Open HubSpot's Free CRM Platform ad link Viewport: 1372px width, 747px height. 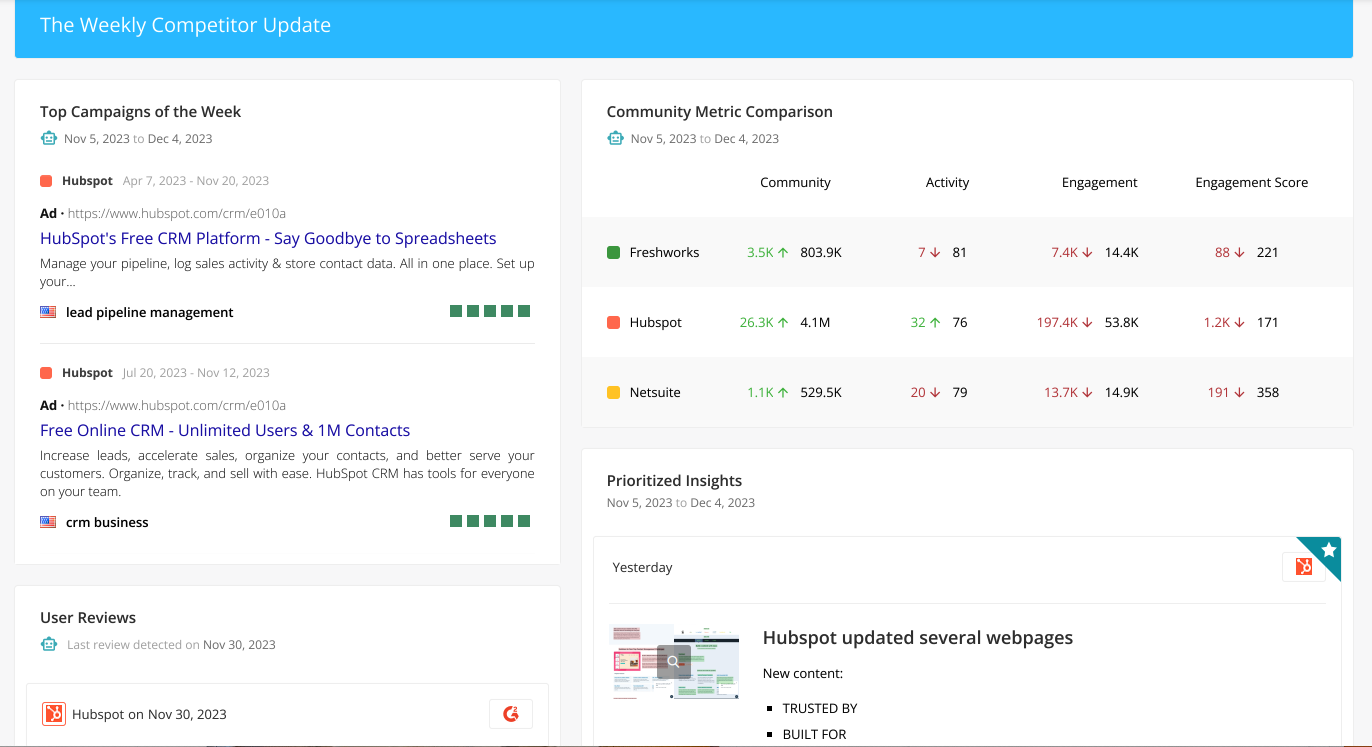pos(268,238)
